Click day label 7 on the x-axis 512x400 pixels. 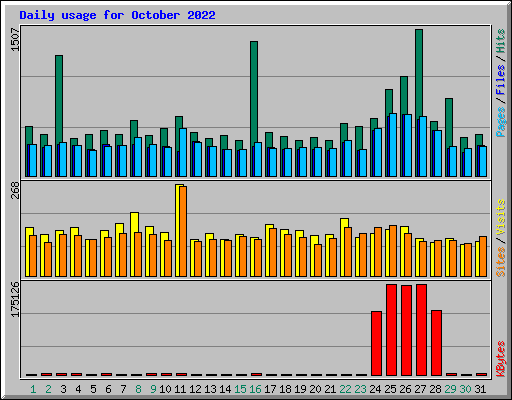tap(123, 389)
